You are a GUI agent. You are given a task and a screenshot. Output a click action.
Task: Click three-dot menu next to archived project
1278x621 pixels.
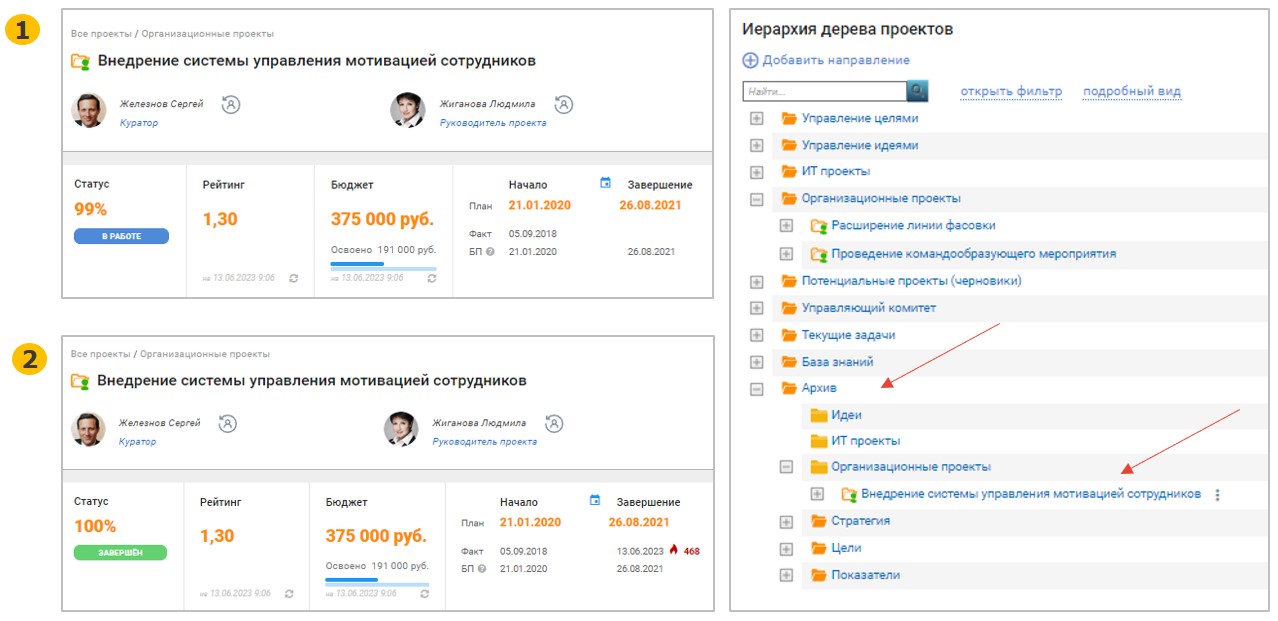1217,495
